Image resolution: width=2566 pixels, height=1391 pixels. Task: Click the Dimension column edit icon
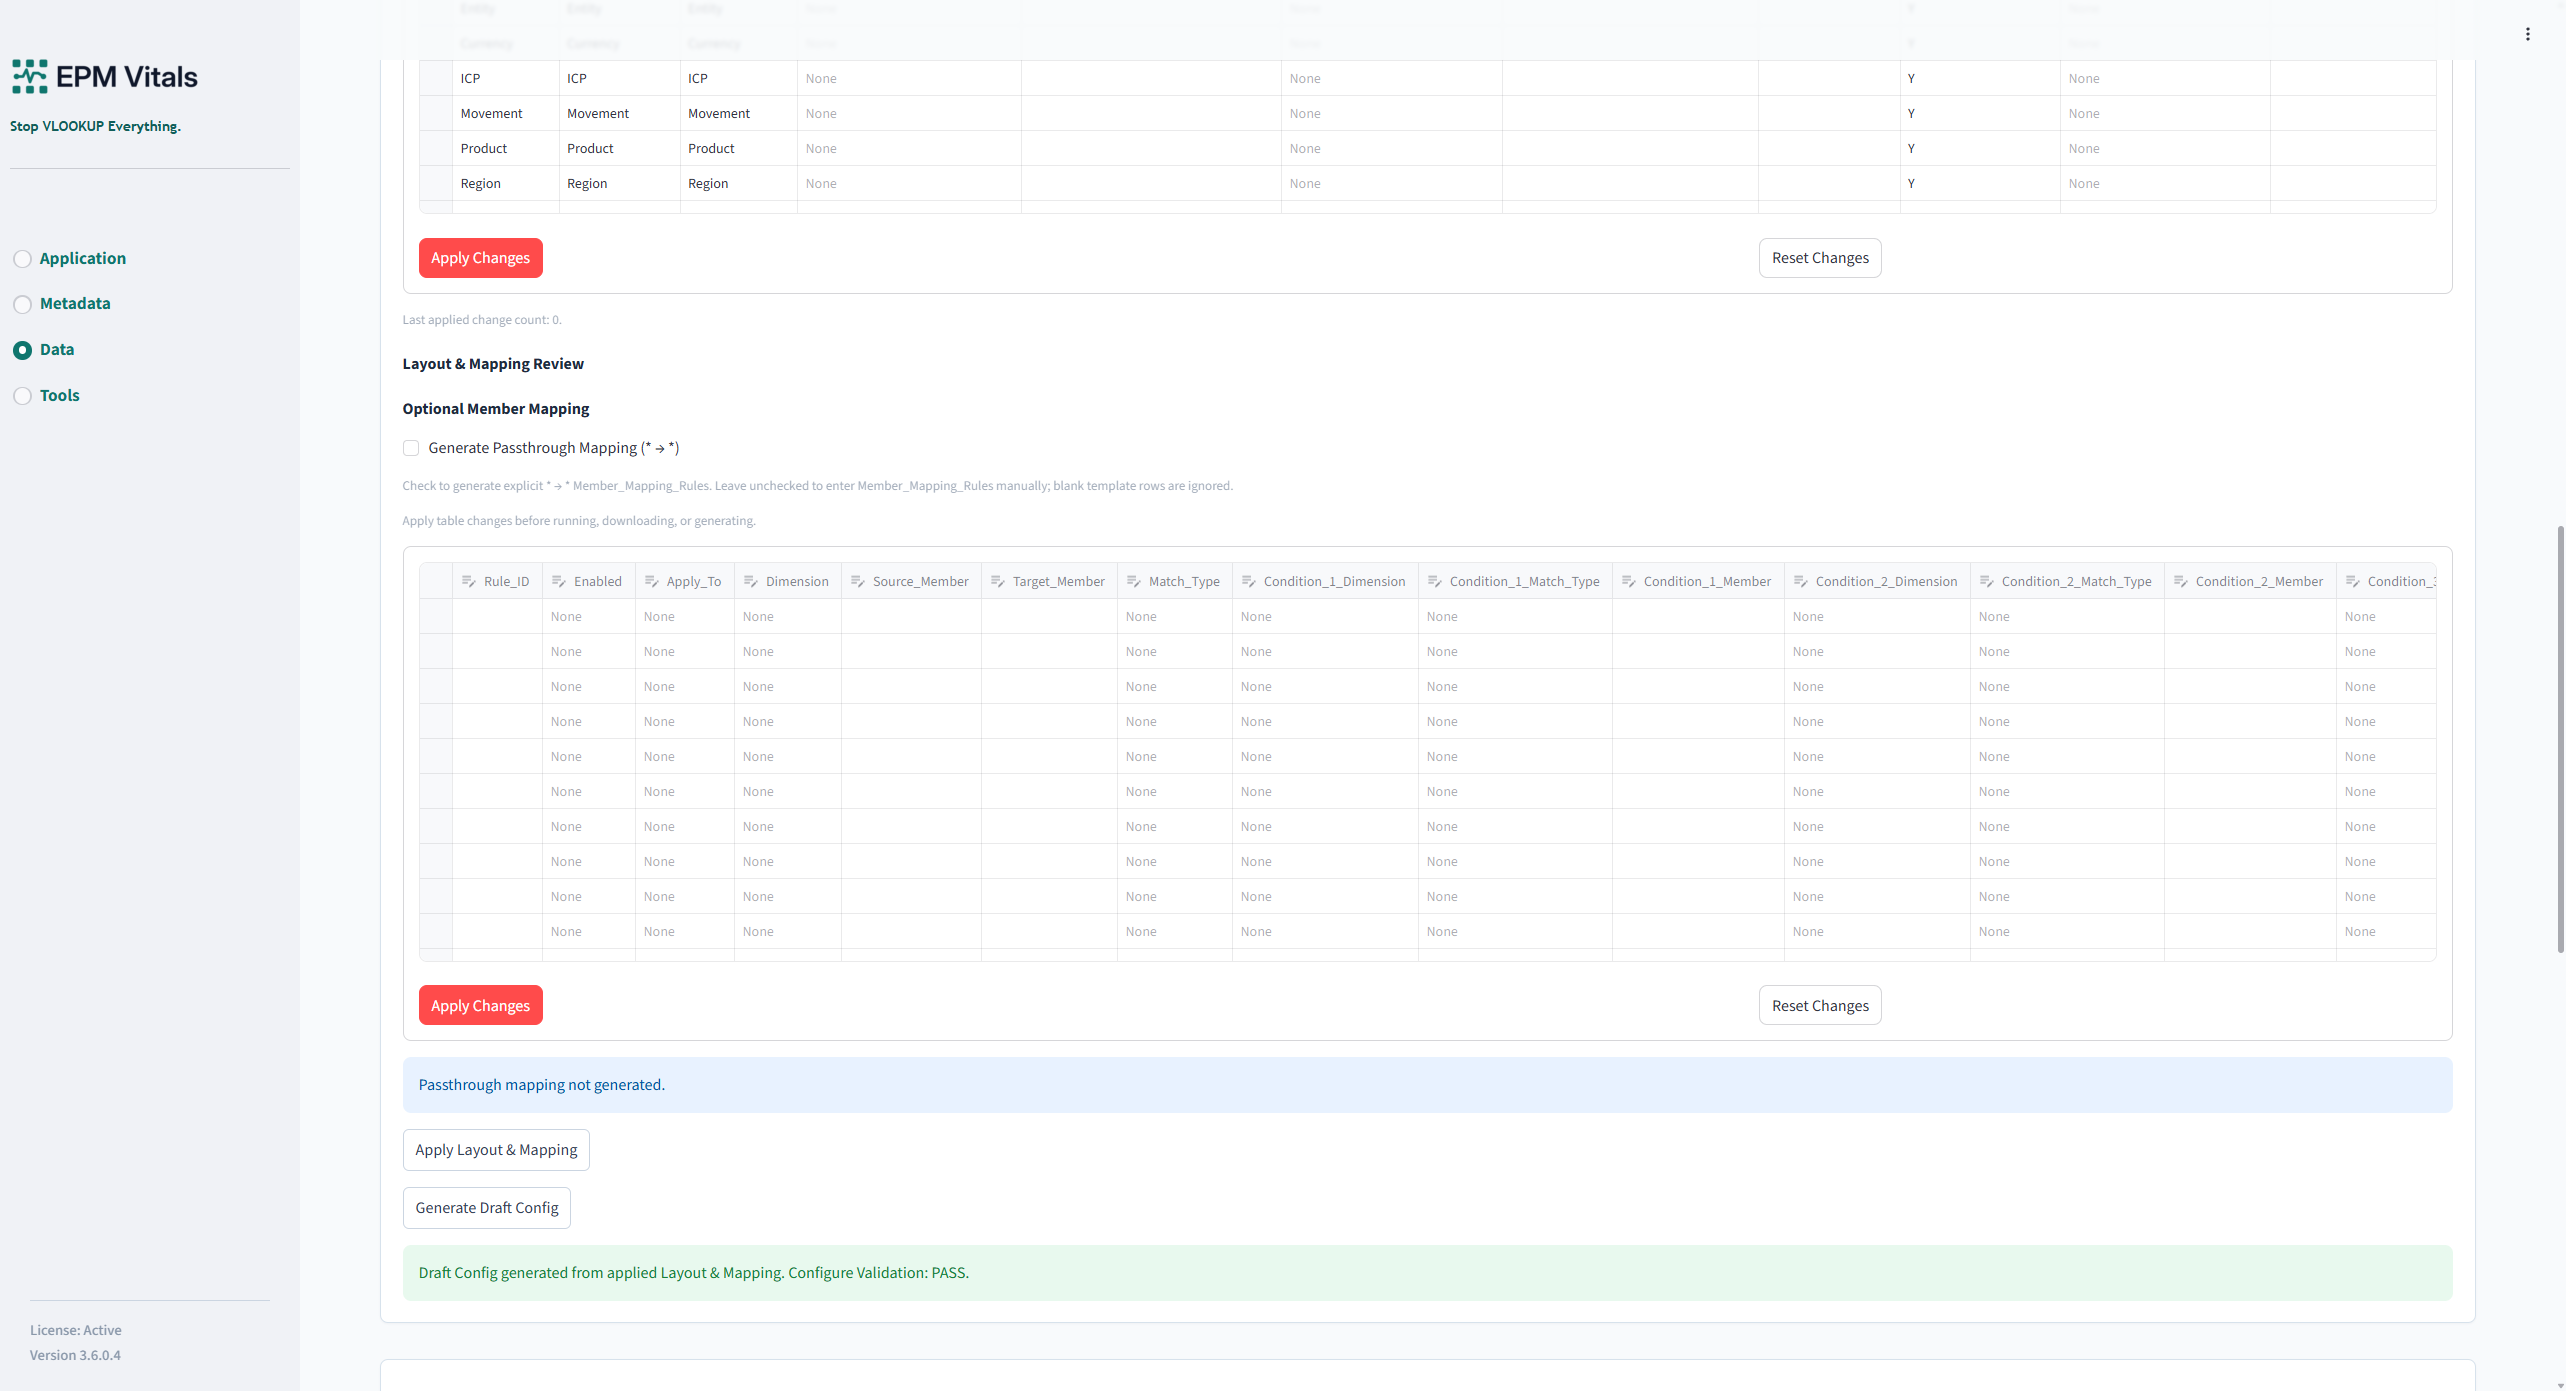pyautogui.click(x=750, y=581)
